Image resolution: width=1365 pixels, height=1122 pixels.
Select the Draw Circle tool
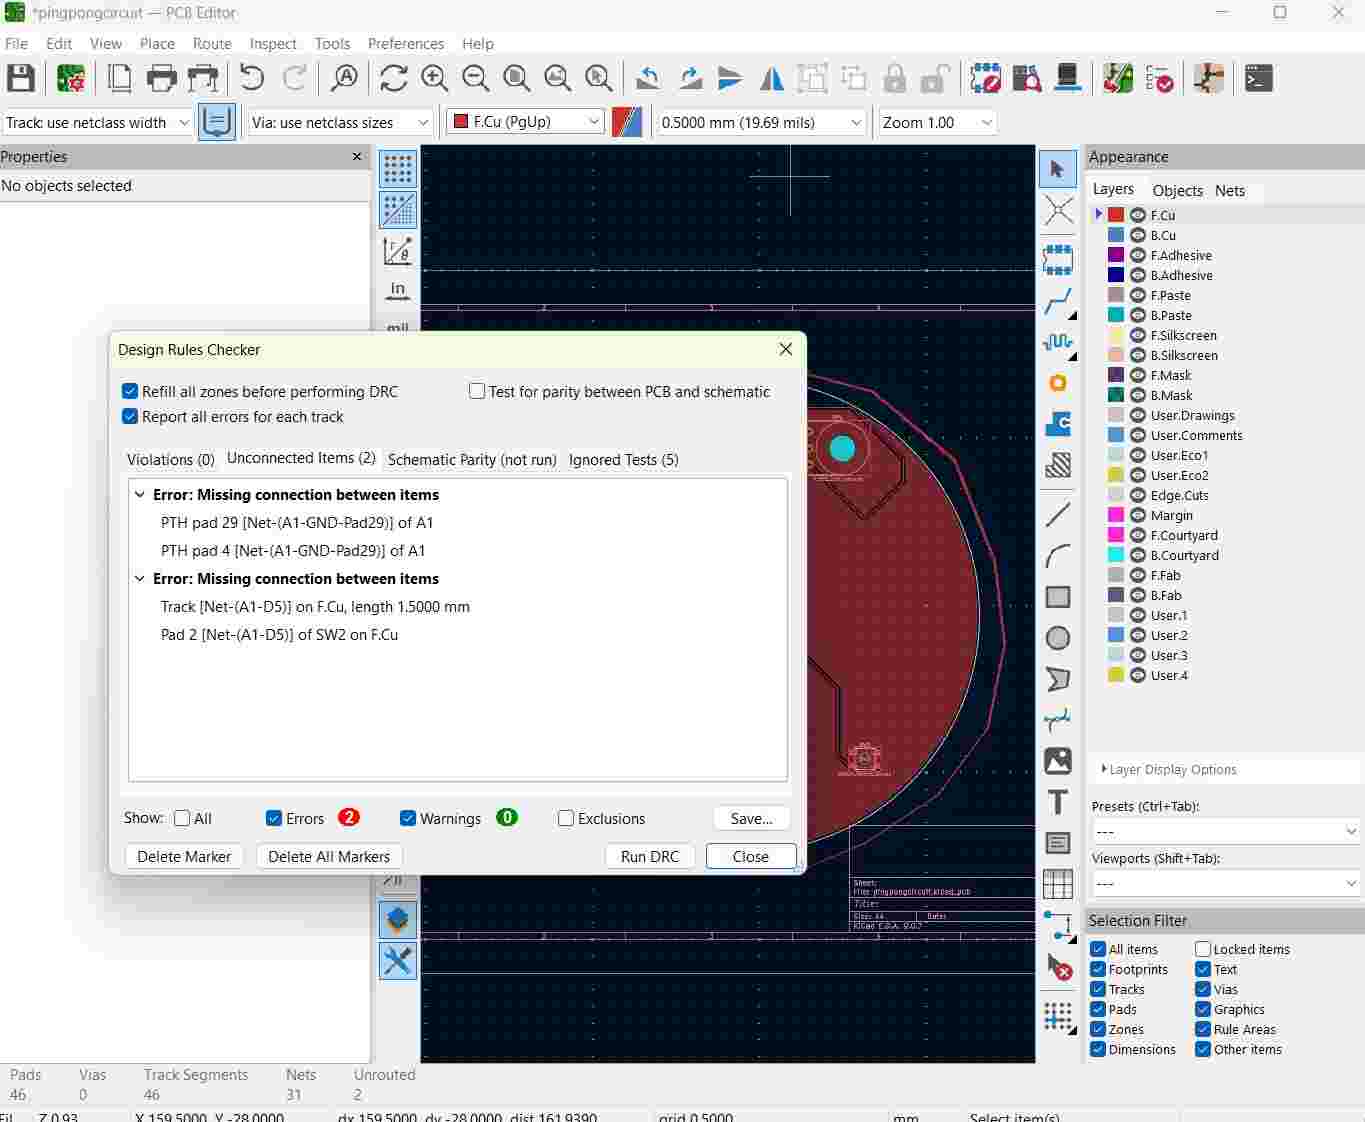(x=1057, y=638)
